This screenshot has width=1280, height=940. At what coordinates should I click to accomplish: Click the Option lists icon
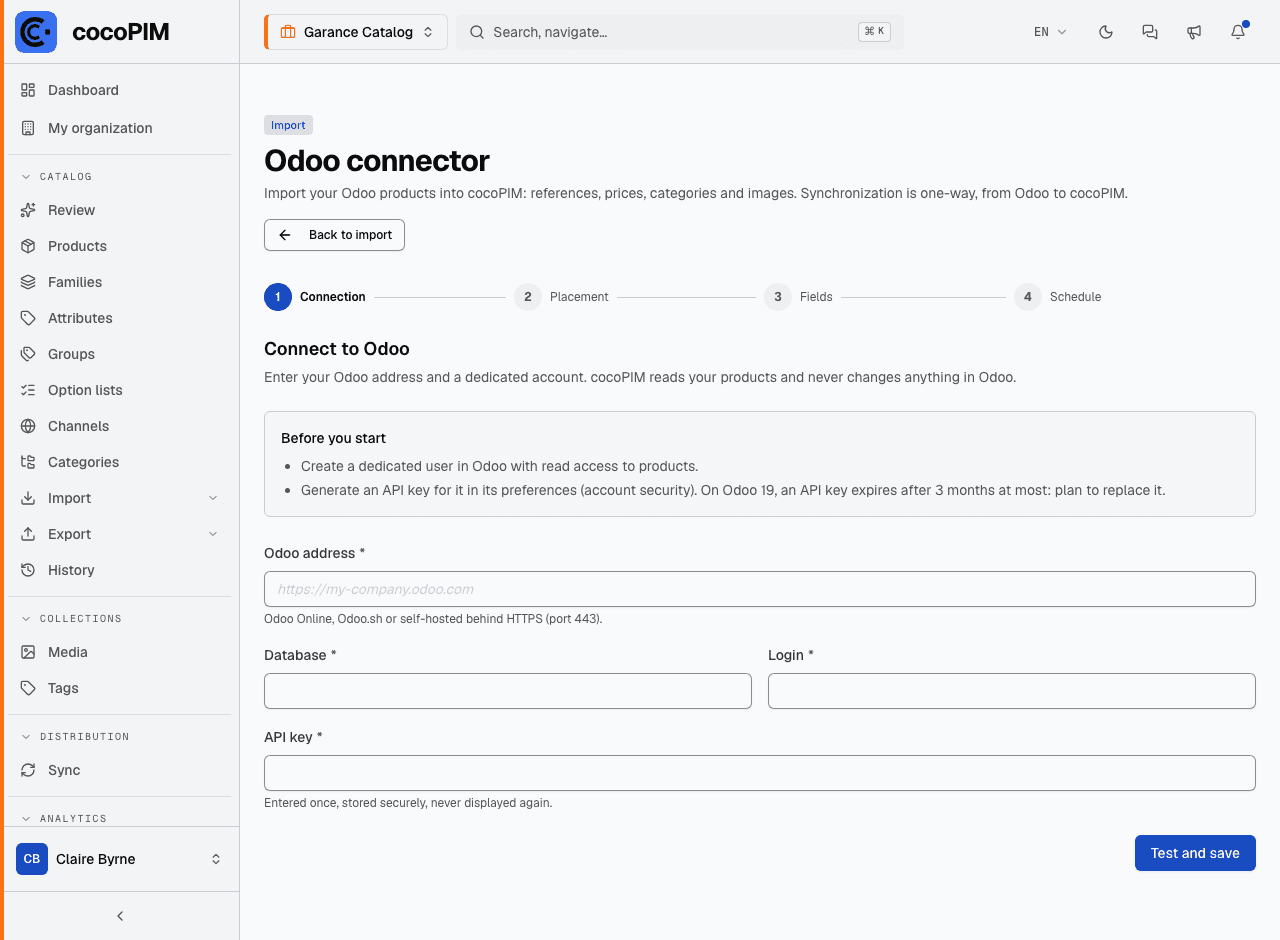click(x=28, y=390)
